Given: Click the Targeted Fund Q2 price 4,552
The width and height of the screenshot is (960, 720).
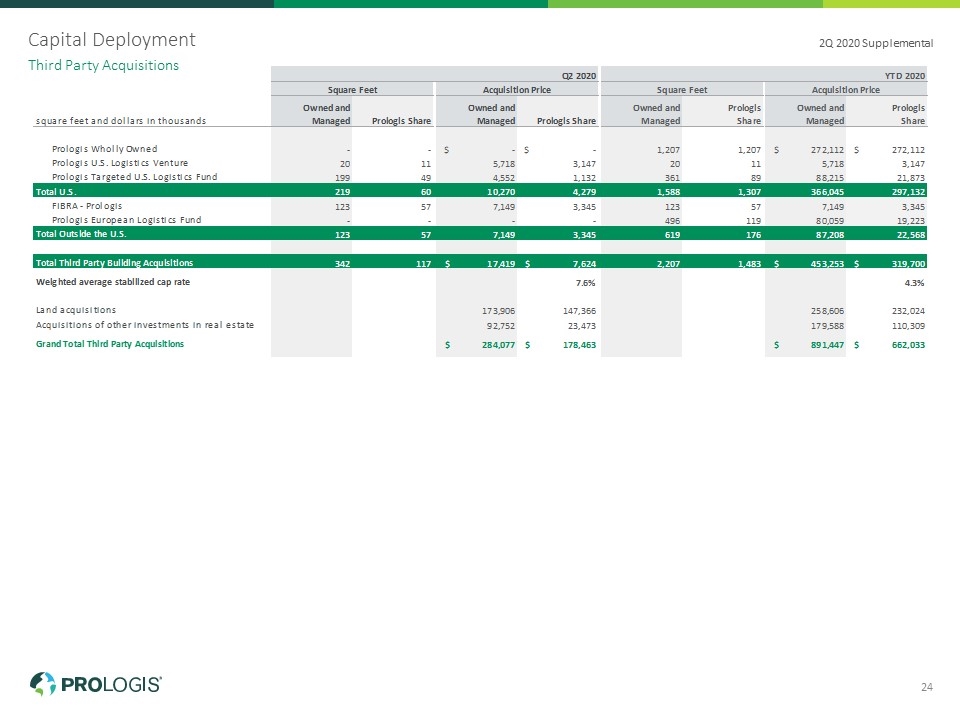Looking at the screenshot, I should tap(503, 178).
